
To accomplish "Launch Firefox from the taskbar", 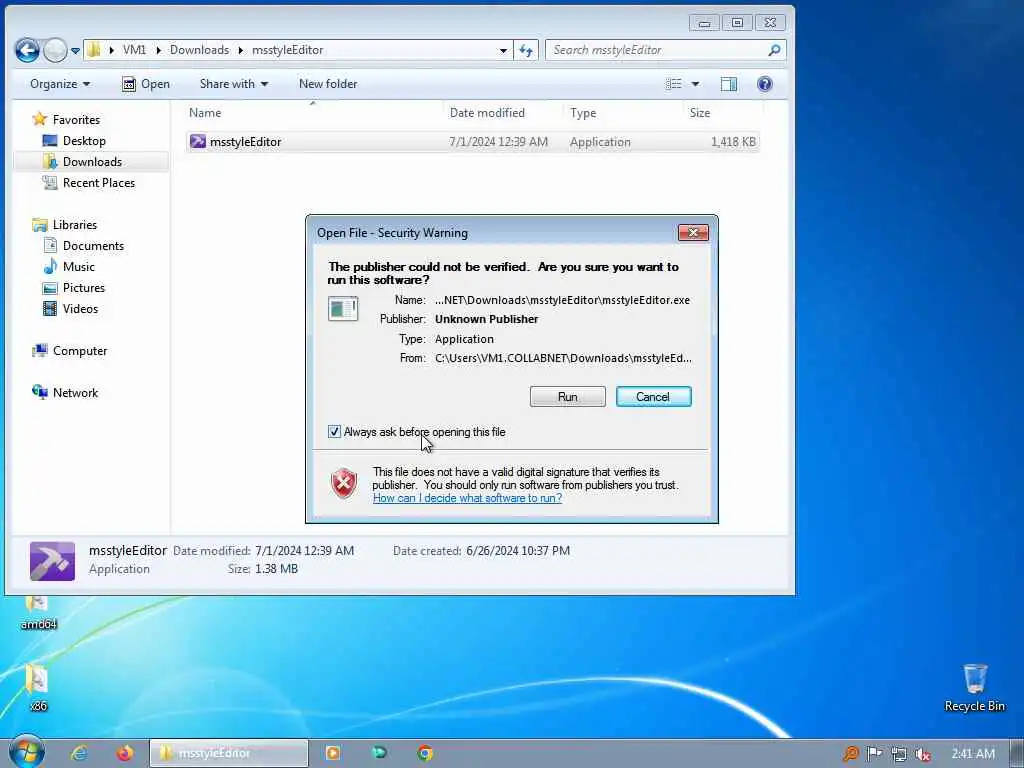I will click(125, 754).
